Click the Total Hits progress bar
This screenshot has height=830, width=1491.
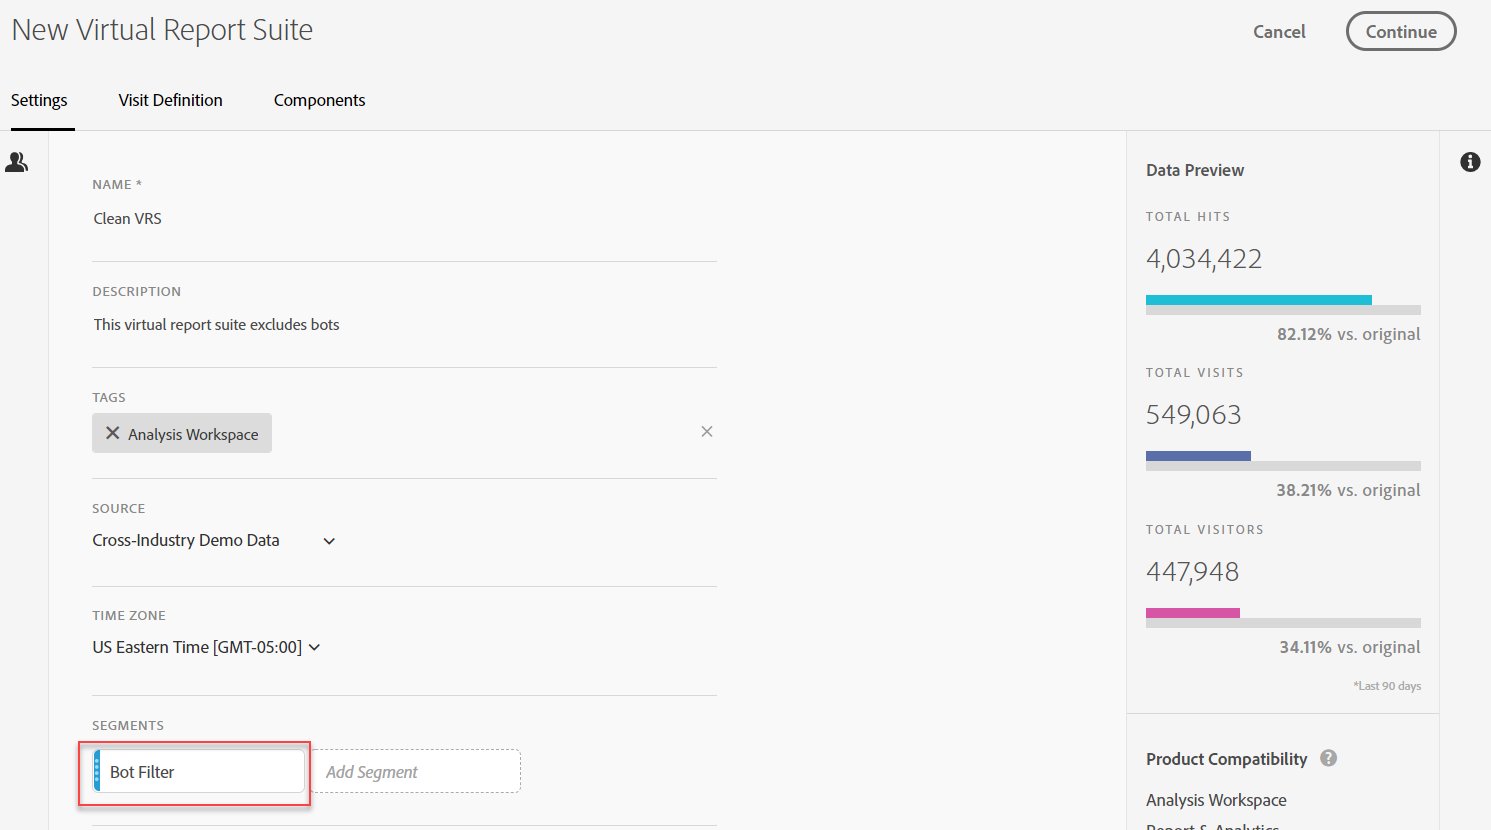tap(1283, 304)
